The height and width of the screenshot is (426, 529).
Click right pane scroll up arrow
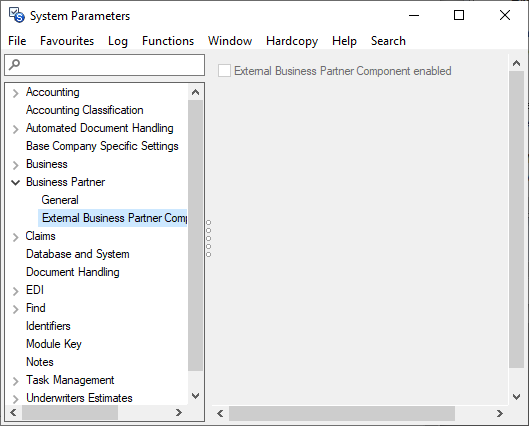pos(516,63)
